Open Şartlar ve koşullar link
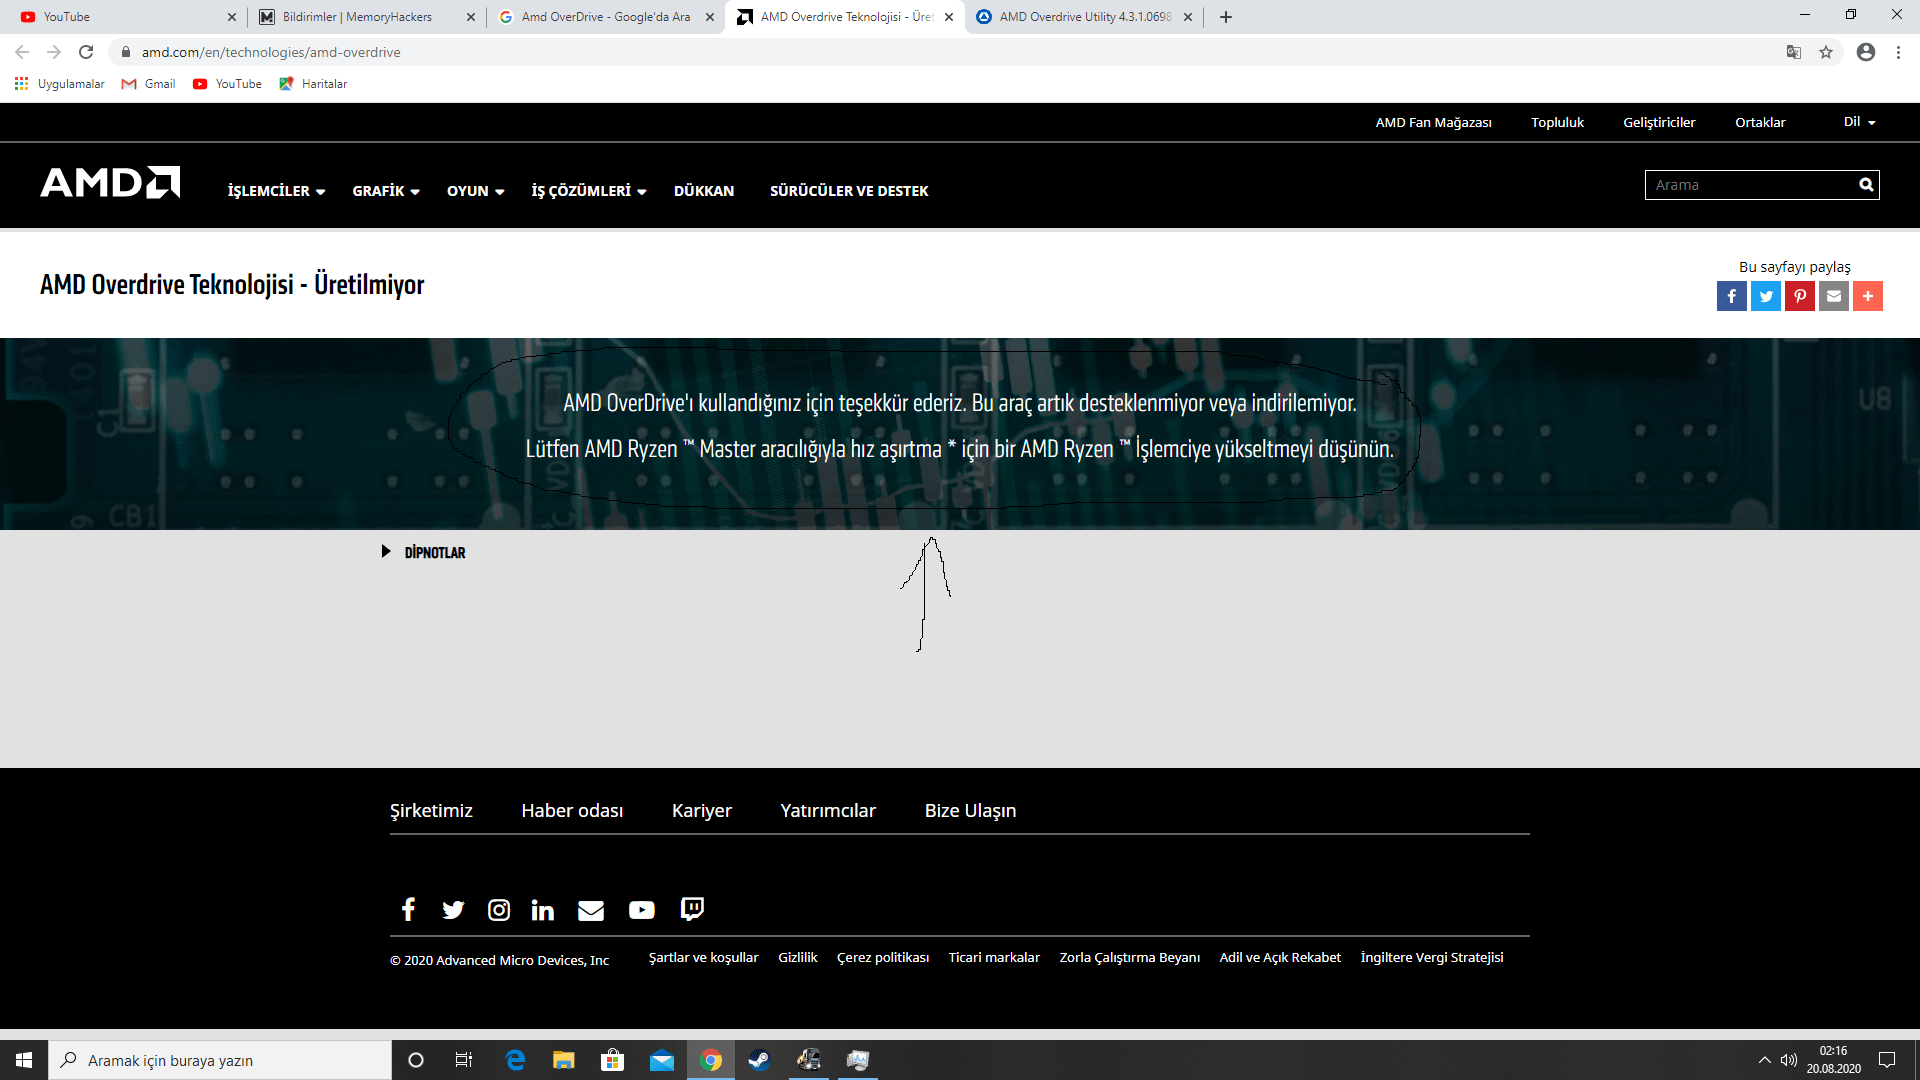The width and height of the screenshot is (1920, 1080). 703,958
